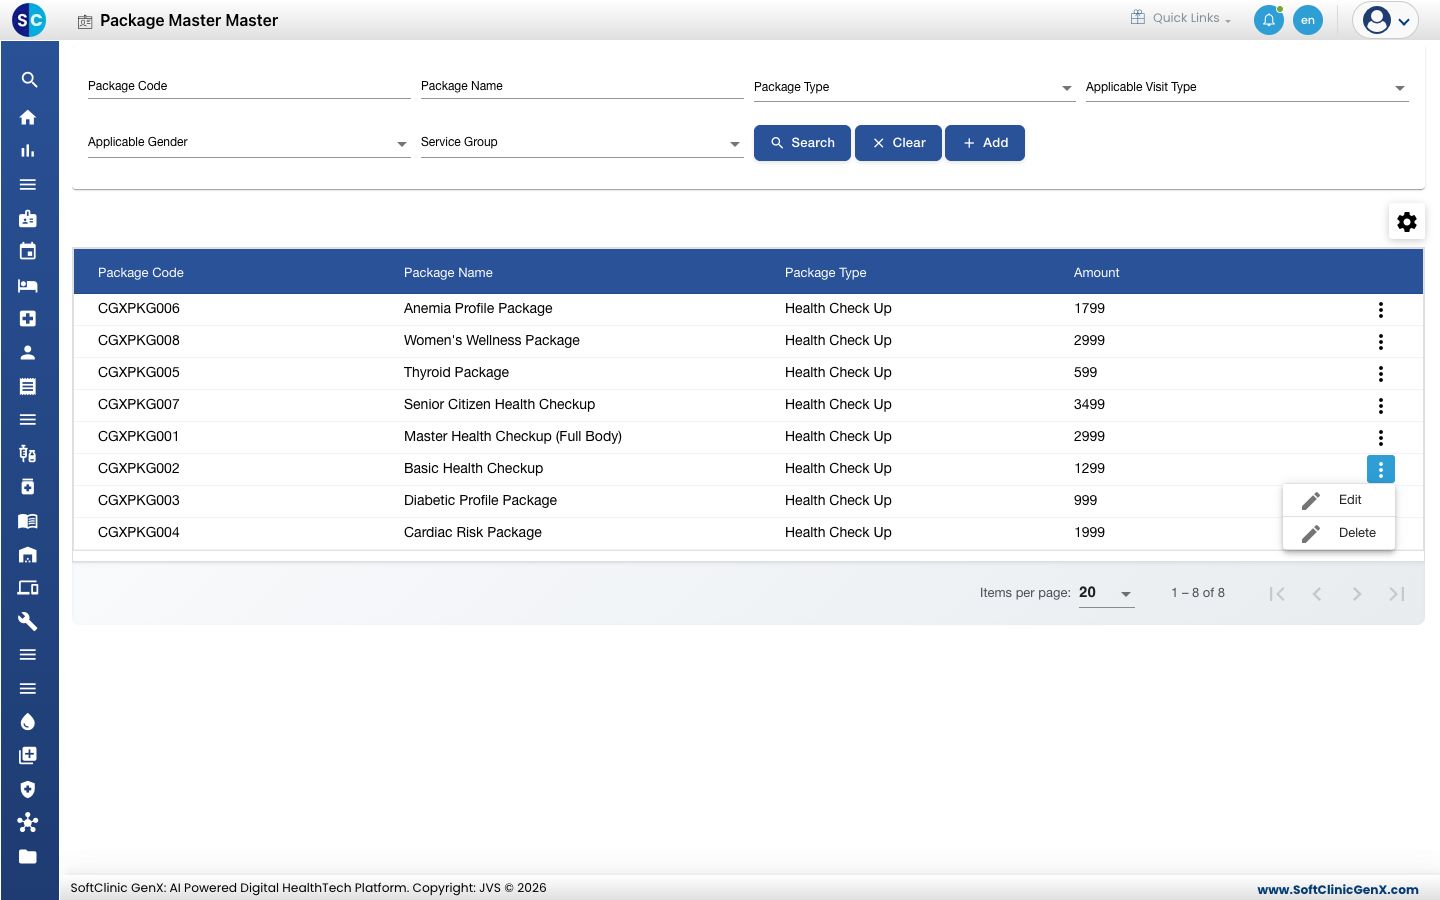This screenshot has height=900, width=1440.
Task: Open the person profile sidebar icon
Action: [x=28, y=352]
